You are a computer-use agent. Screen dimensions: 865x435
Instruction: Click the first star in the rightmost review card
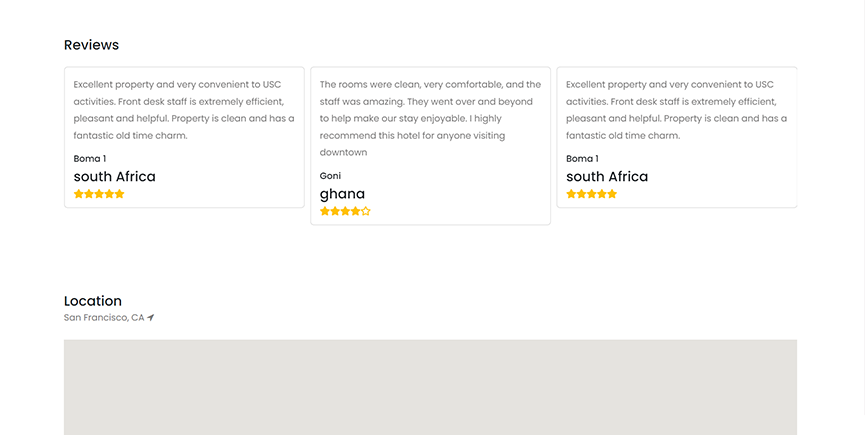point(572,194)
